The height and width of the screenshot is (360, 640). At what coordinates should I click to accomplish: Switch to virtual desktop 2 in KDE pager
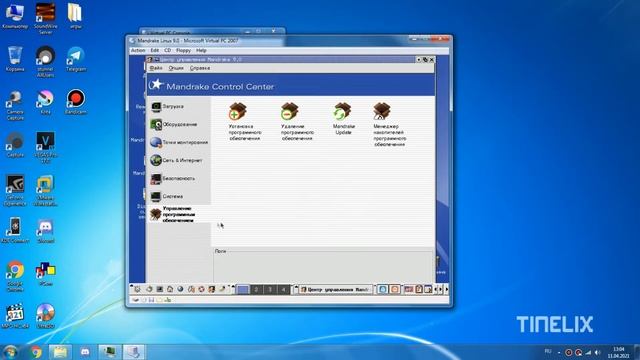click(256, 289)
